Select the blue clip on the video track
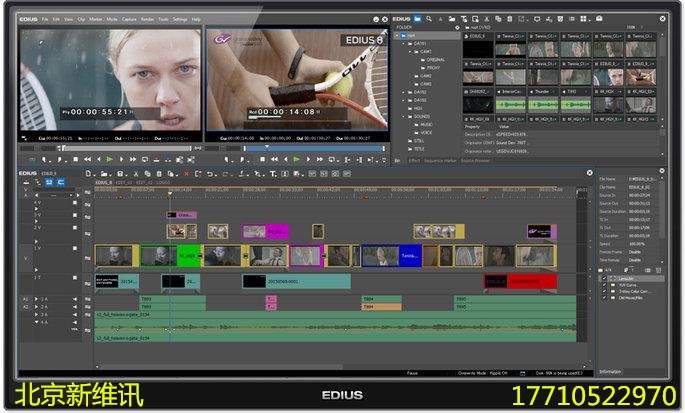This screenshot has width=685, height=413. tap(391, 256)
